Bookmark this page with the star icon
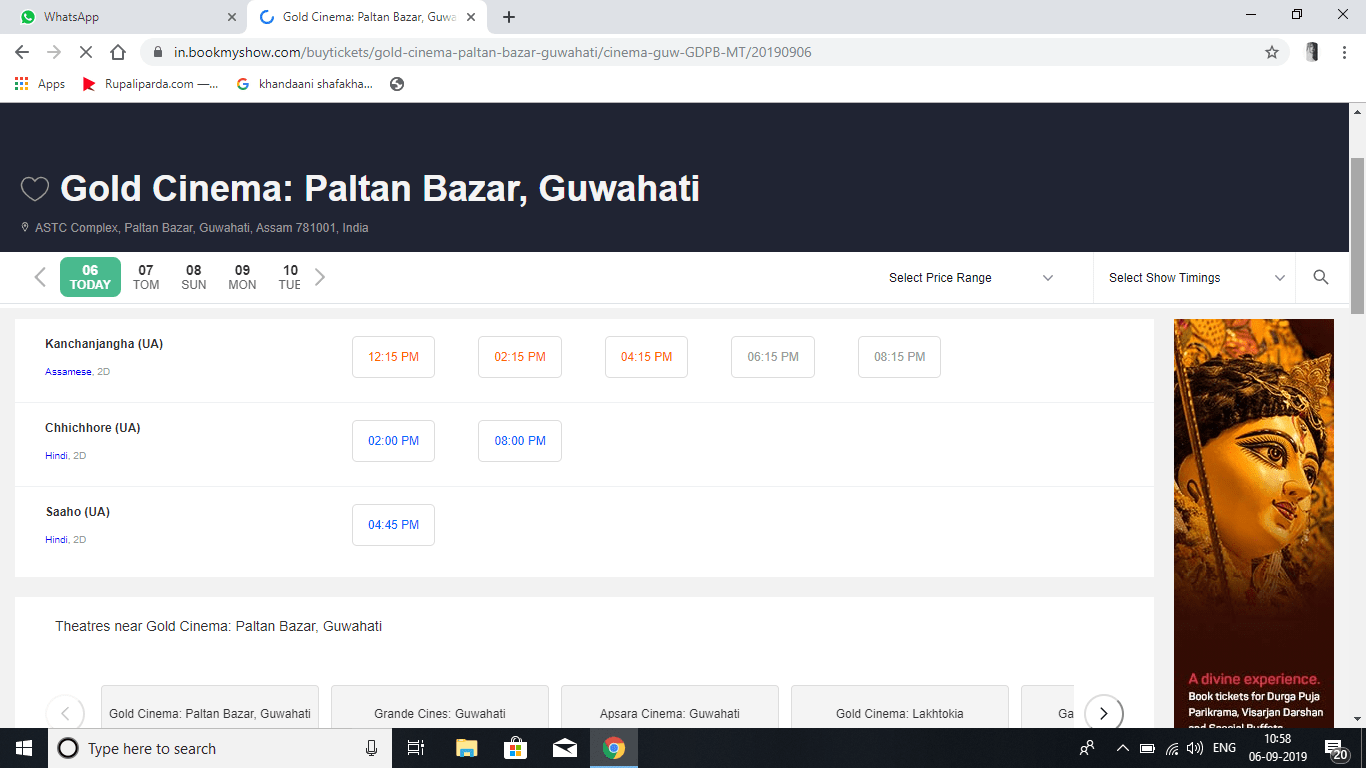This screenshot has width=1366, height=768. point(1272,52)
